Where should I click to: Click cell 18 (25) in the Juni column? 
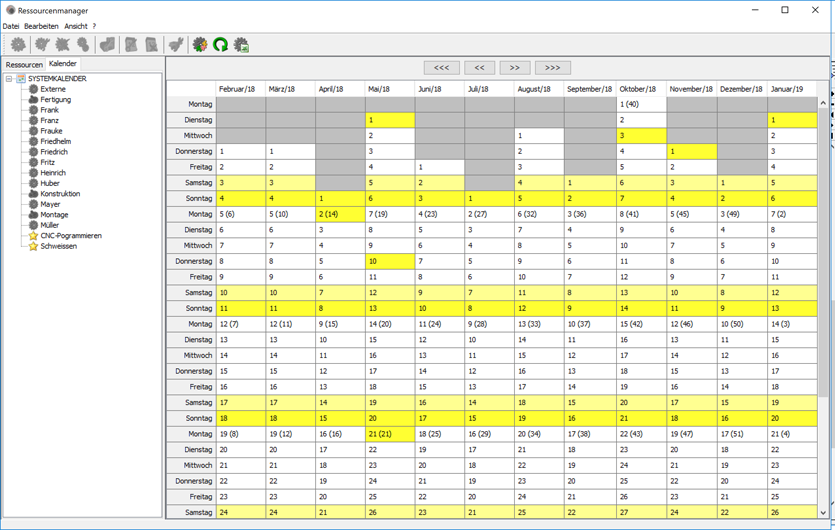[x=439, y=434]
